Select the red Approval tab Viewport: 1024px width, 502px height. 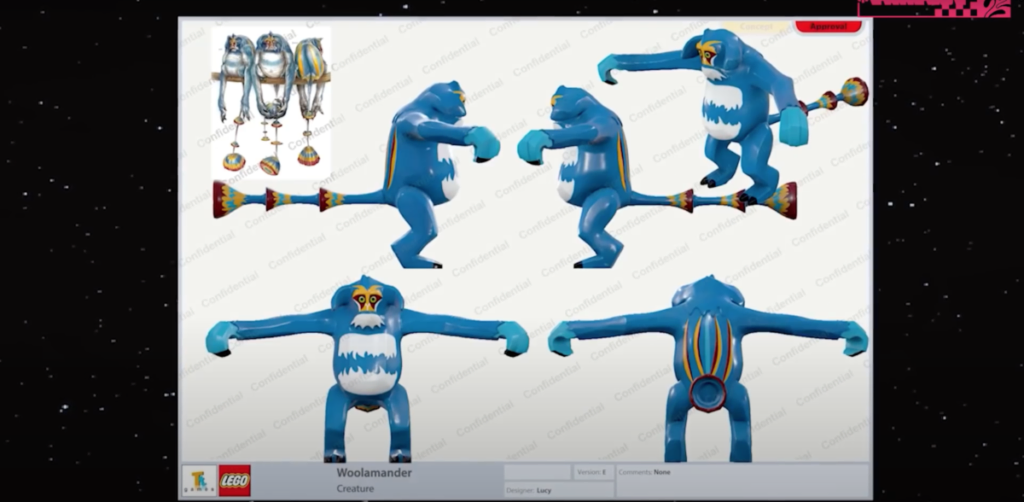click(x=828, y=27)
